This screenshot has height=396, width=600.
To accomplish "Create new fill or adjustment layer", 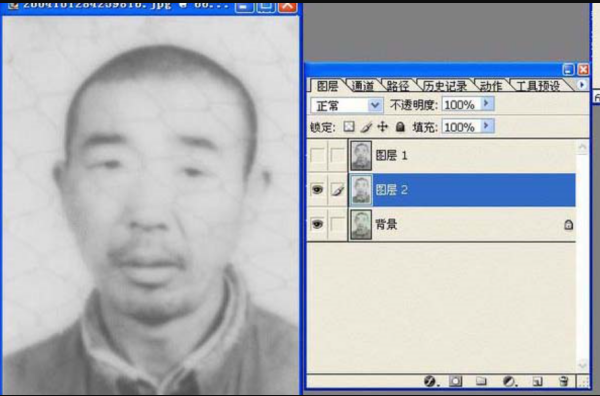I will [509, 381].
